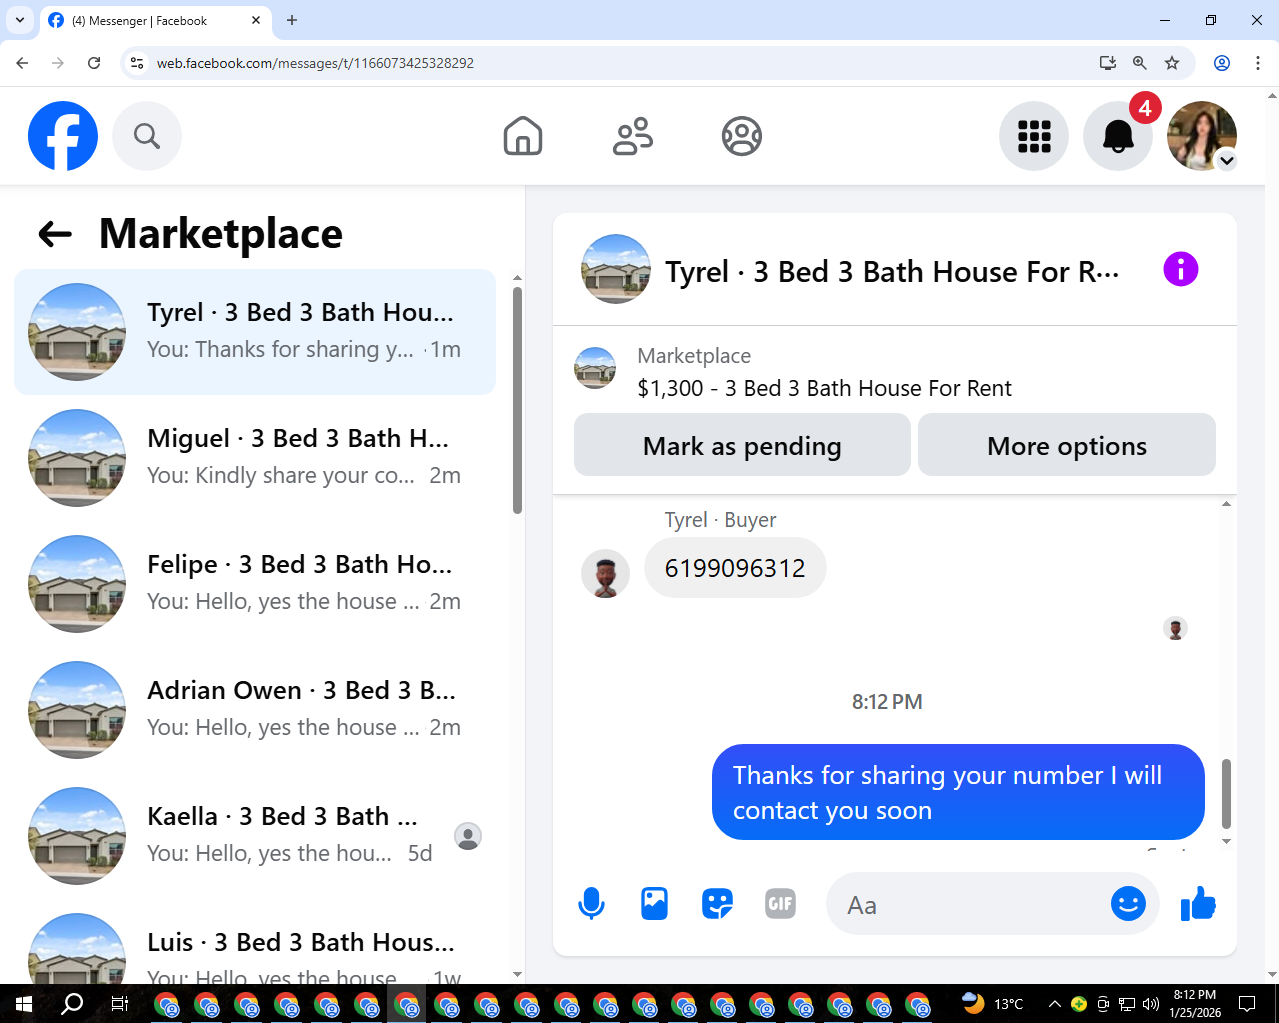Screen dimensions: 1279x1023
Task: Bookmark this page with the star icon
Action: (x=1172, y=63)
